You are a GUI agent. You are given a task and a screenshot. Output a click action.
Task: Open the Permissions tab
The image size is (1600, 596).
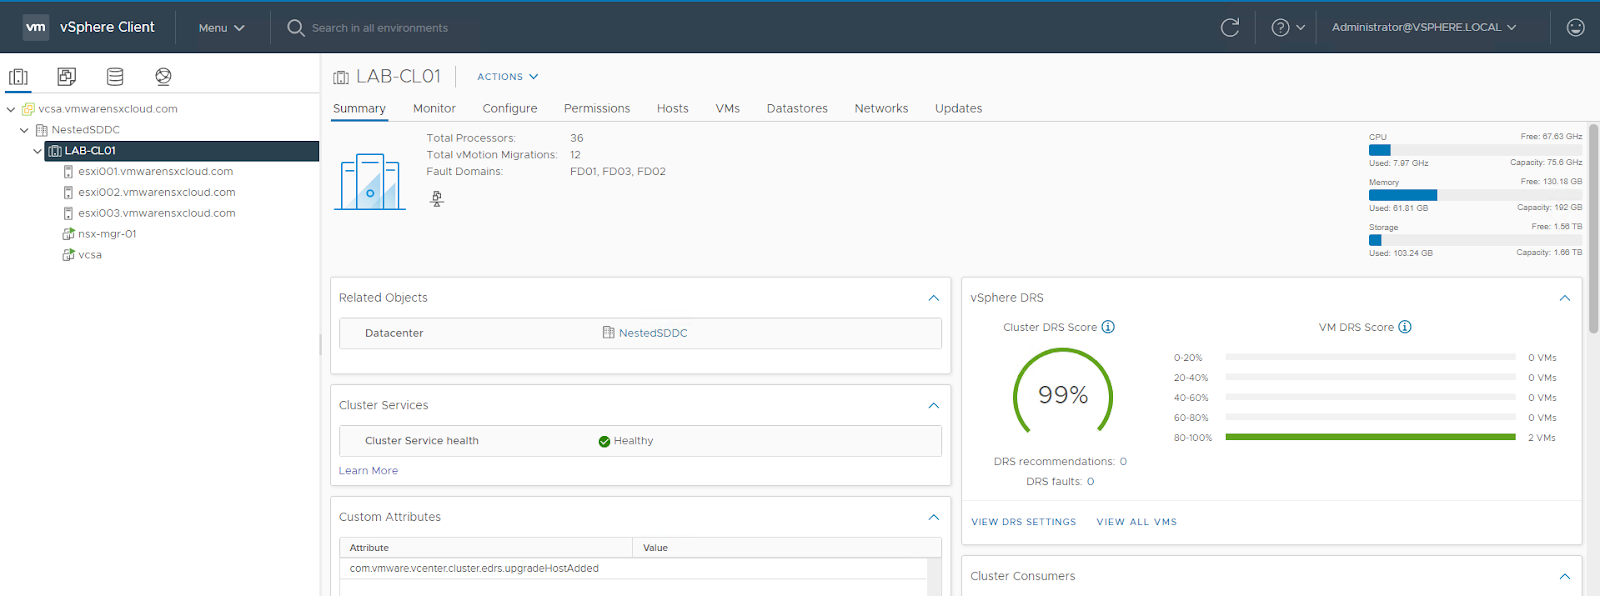pyautogui.click(x=597, y=109)
